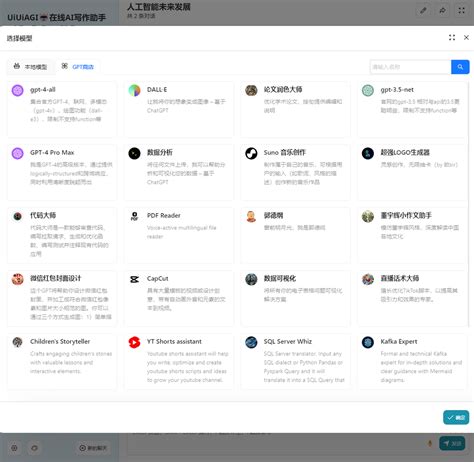Expand the model dialog to fullscreen
This screenshot has width=474, height=462.
click(452, 38)
